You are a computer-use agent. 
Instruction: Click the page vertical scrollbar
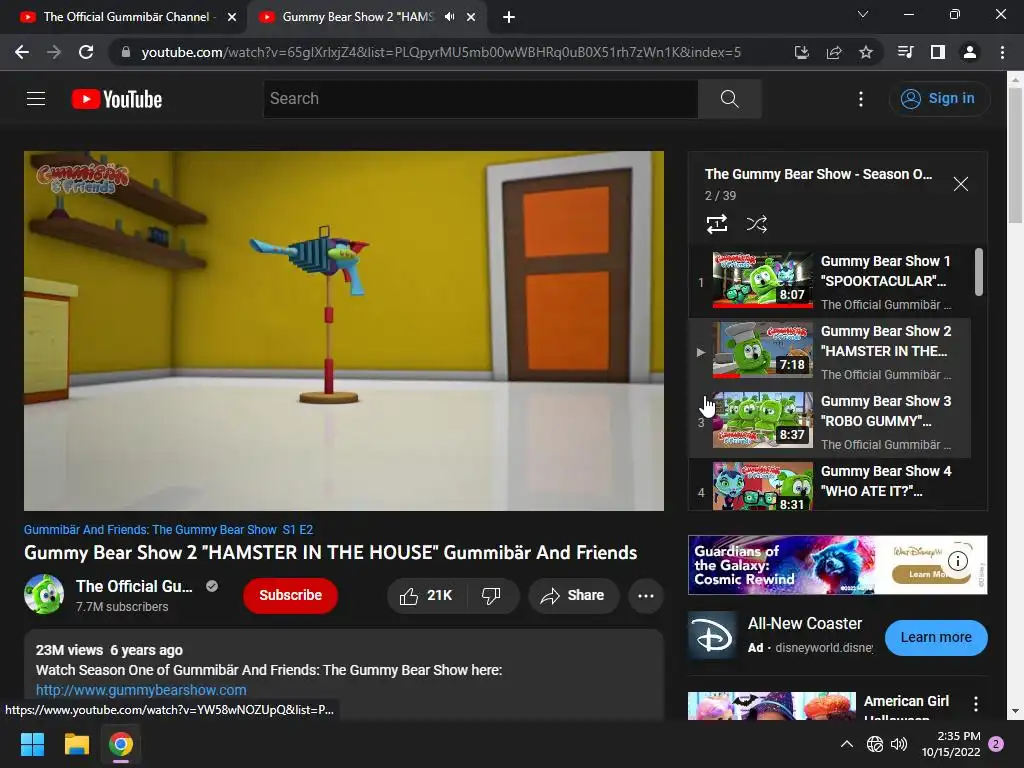pos(1015,155)
